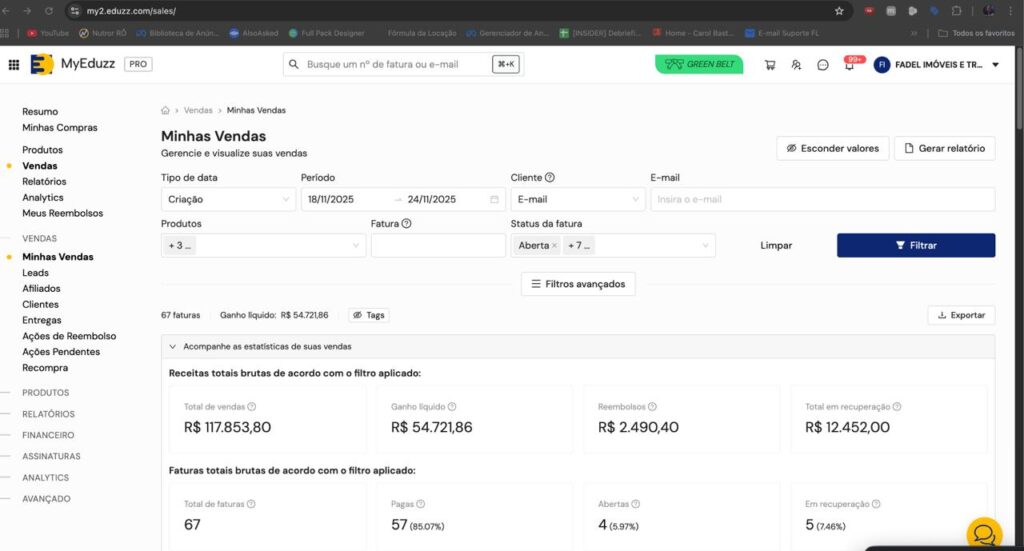Image resolution: width=1024 pixels, height=551 pixels.
Task: Click the help icon next to Fatura
Action: 406,224
